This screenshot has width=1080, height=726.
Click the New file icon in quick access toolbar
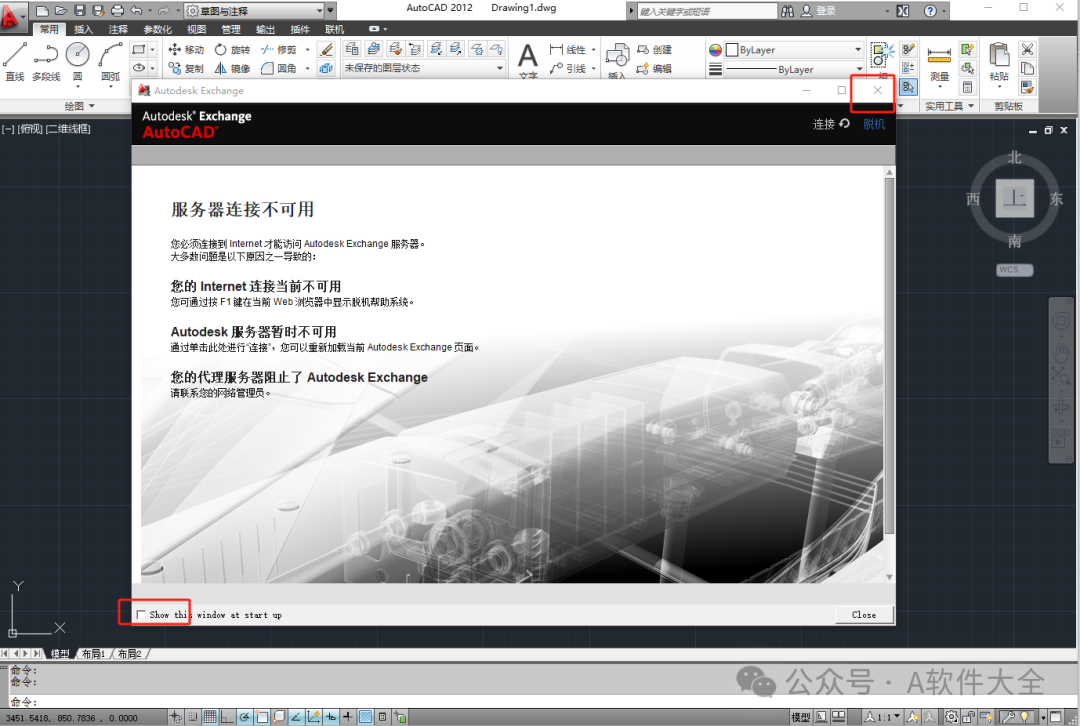click(x=42, y=10)
